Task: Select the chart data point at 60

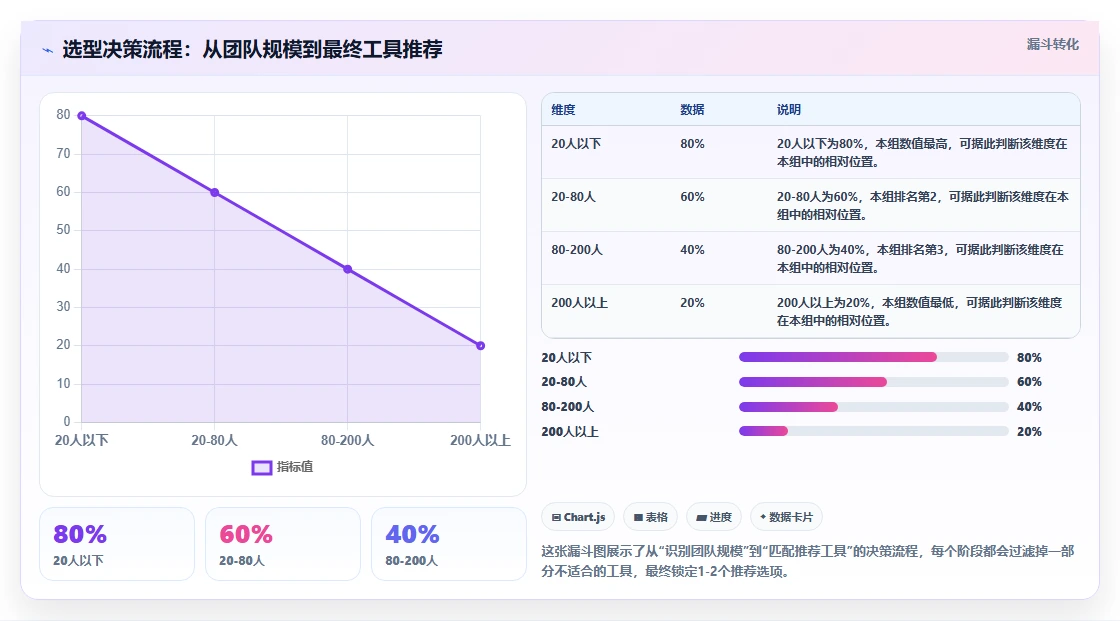Action: pos(214,192)
